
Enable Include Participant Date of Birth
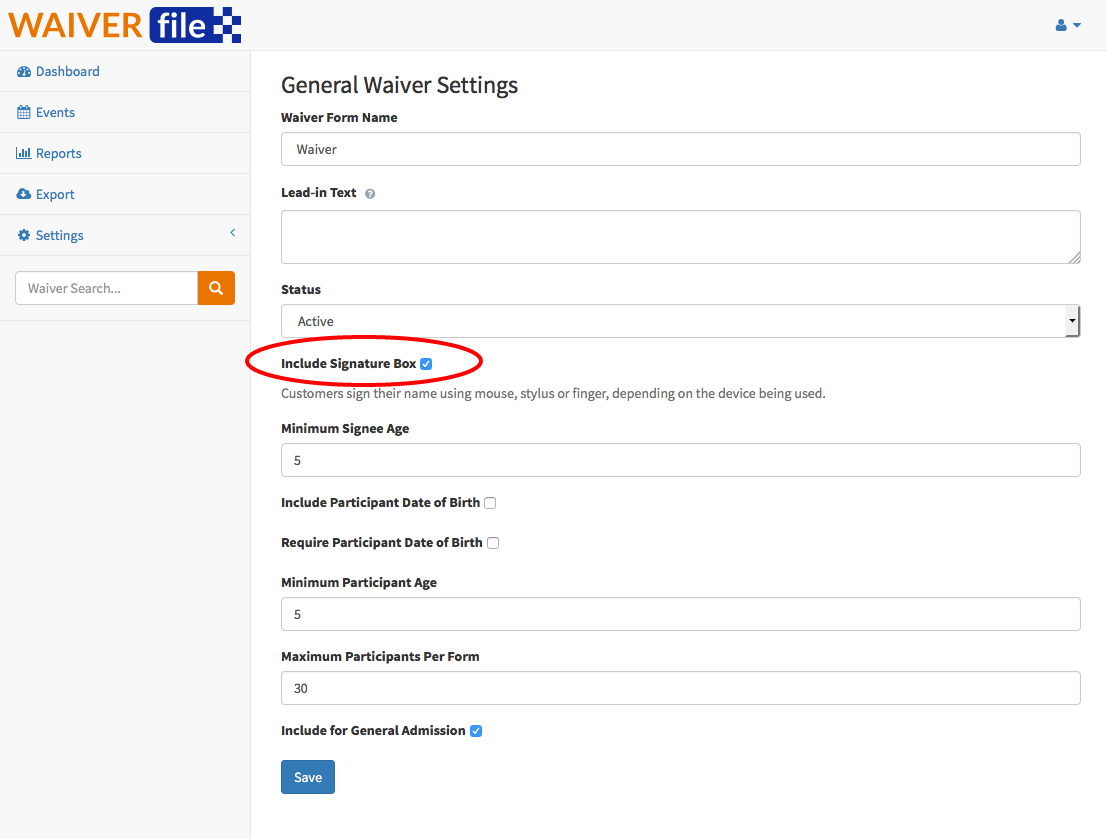(489, 502)
